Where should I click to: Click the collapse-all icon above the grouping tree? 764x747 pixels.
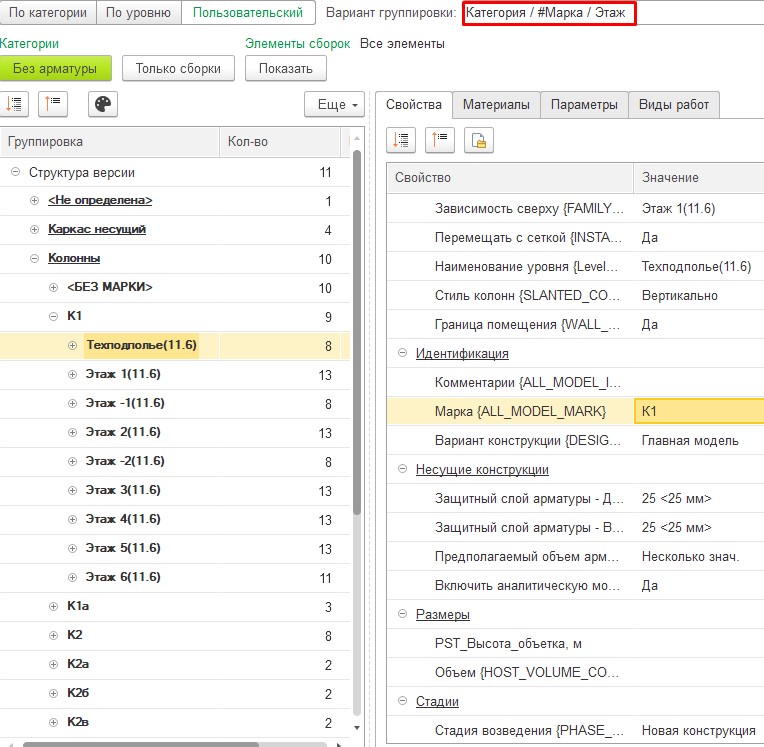coord(53,104)
